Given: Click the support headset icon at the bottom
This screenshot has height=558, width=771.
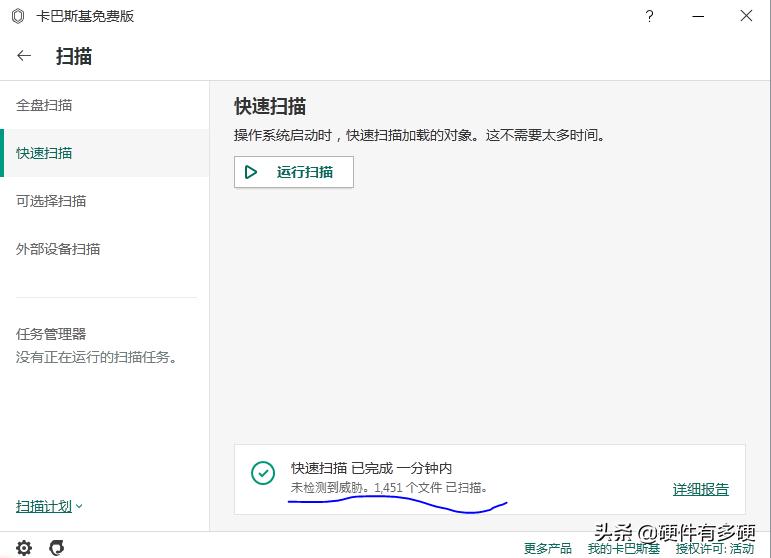Looking at the screenshot, I should pos(57,547).
